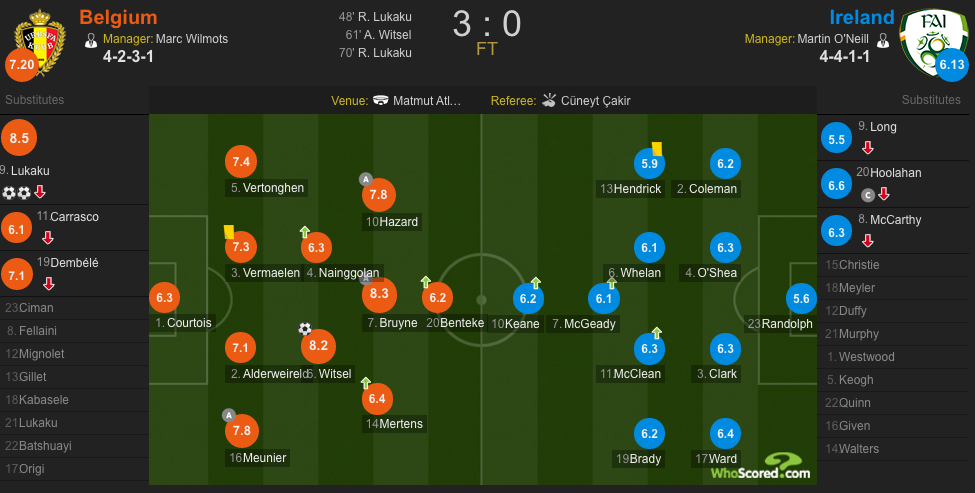This screenshot has width=975, height=493.
Task: Click Belgium's 7.20 team rating badge
Action: (x=21, y=65)
